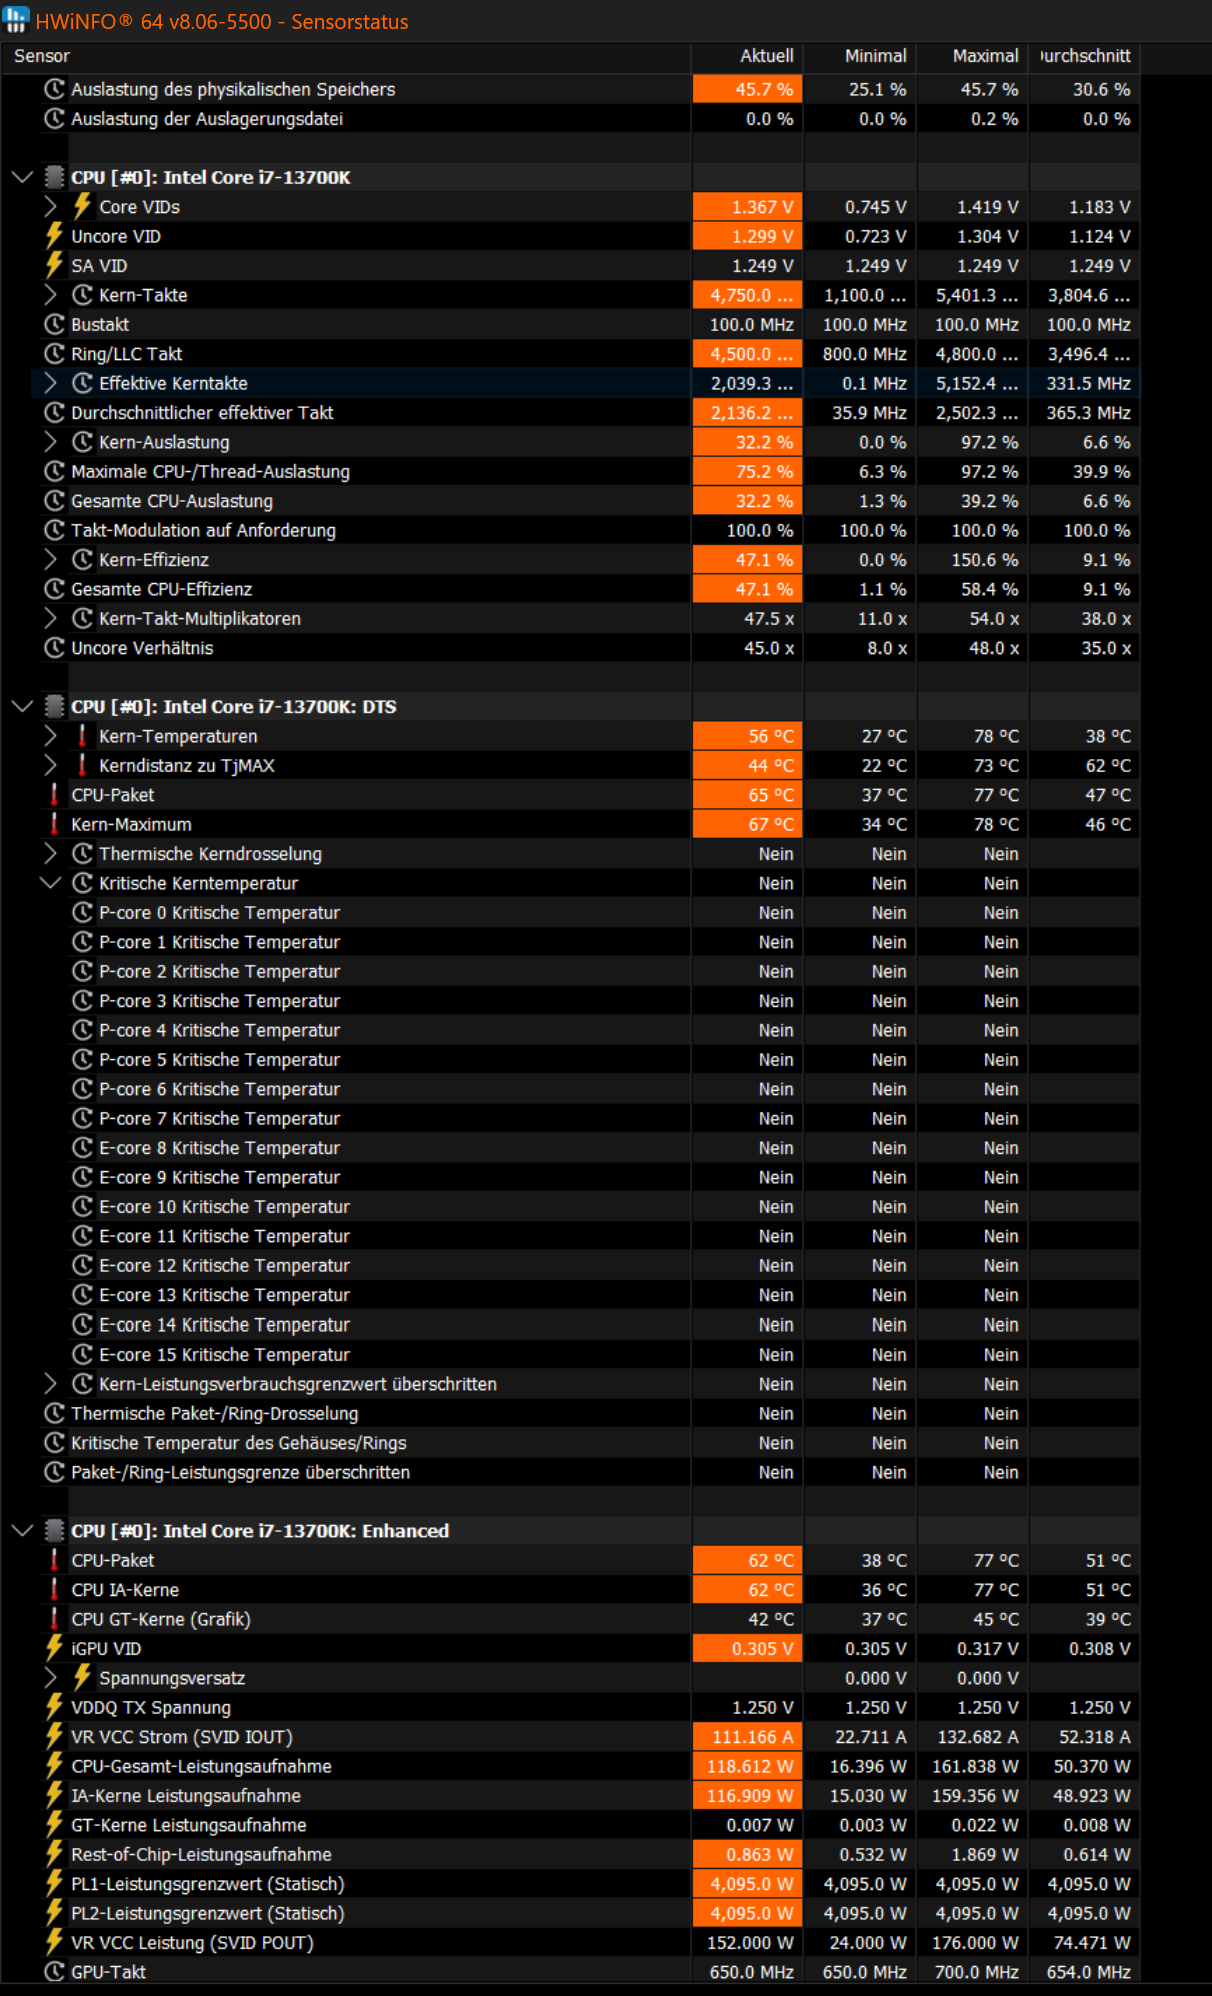Screen dimensions: 1212x1996
Task: Click the clock icon beside Auslastung des physikalischen Speichers
Action: coord(55,89)
